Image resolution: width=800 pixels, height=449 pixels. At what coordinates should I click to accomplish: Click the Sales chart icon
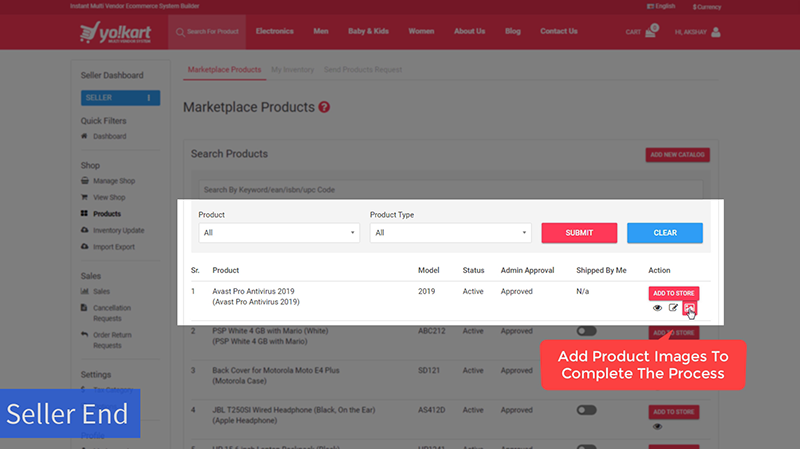click(84, 291)
